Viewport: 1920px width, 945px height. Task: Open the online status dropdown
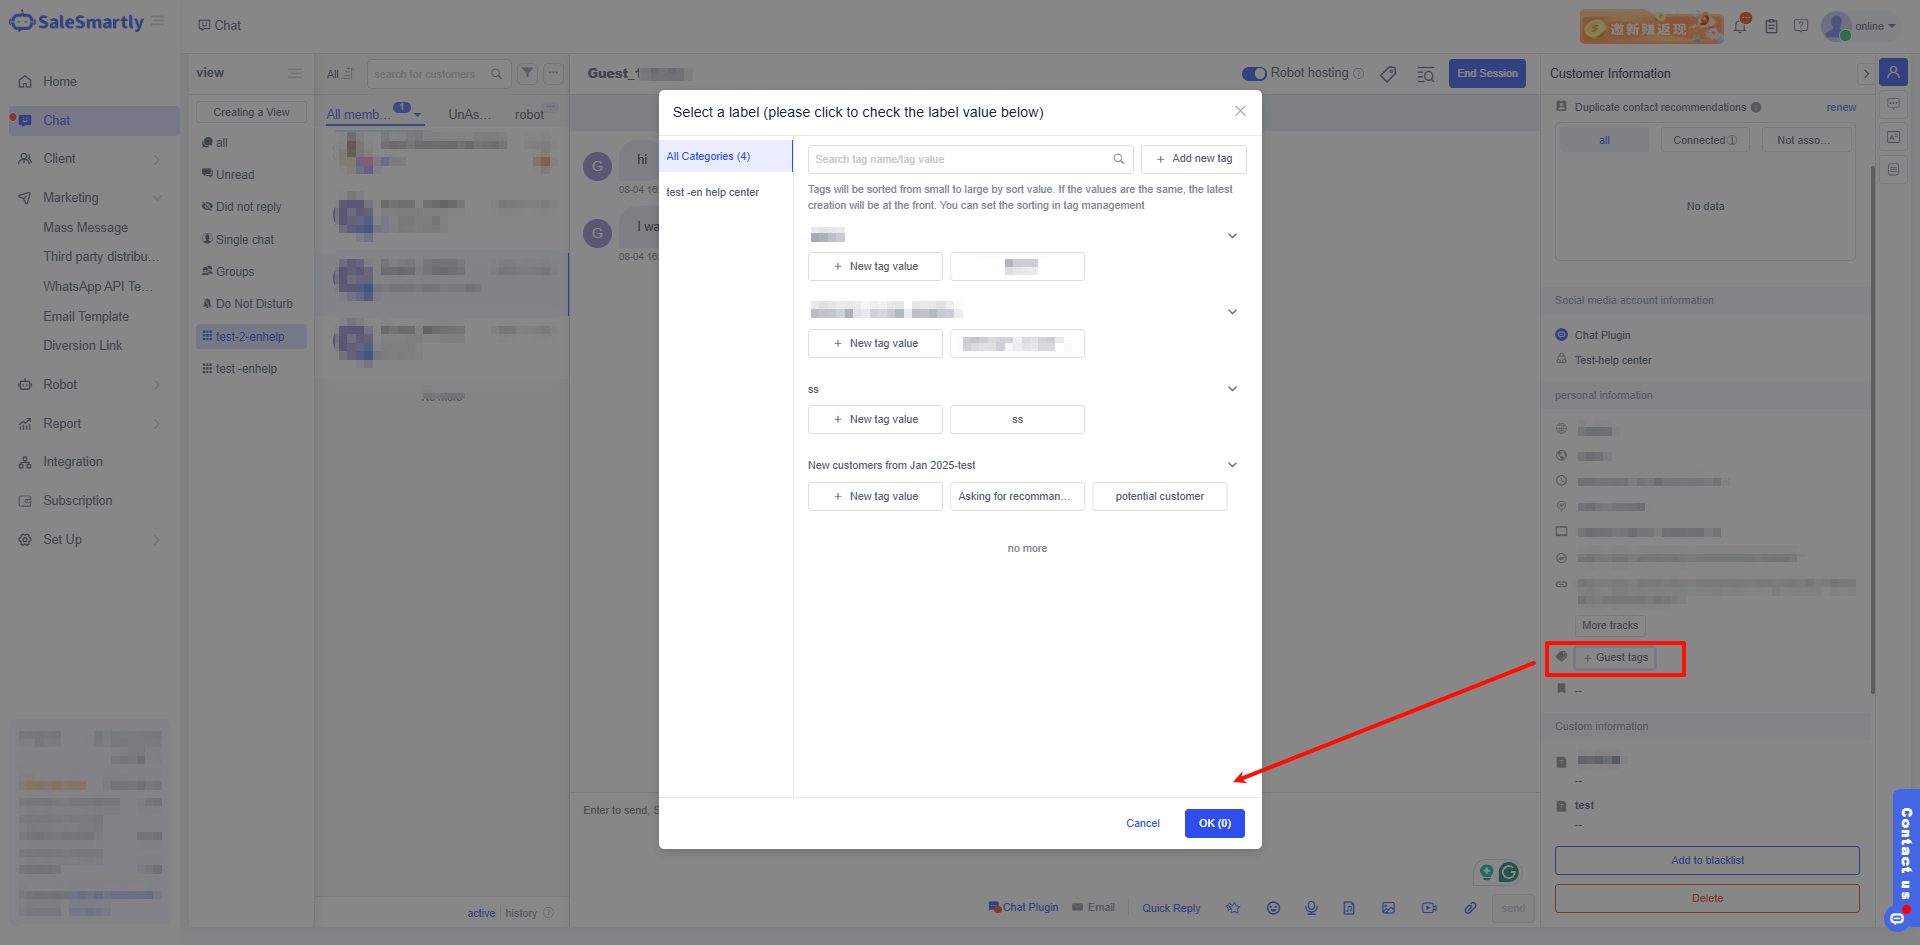(x=1875, y=26)
